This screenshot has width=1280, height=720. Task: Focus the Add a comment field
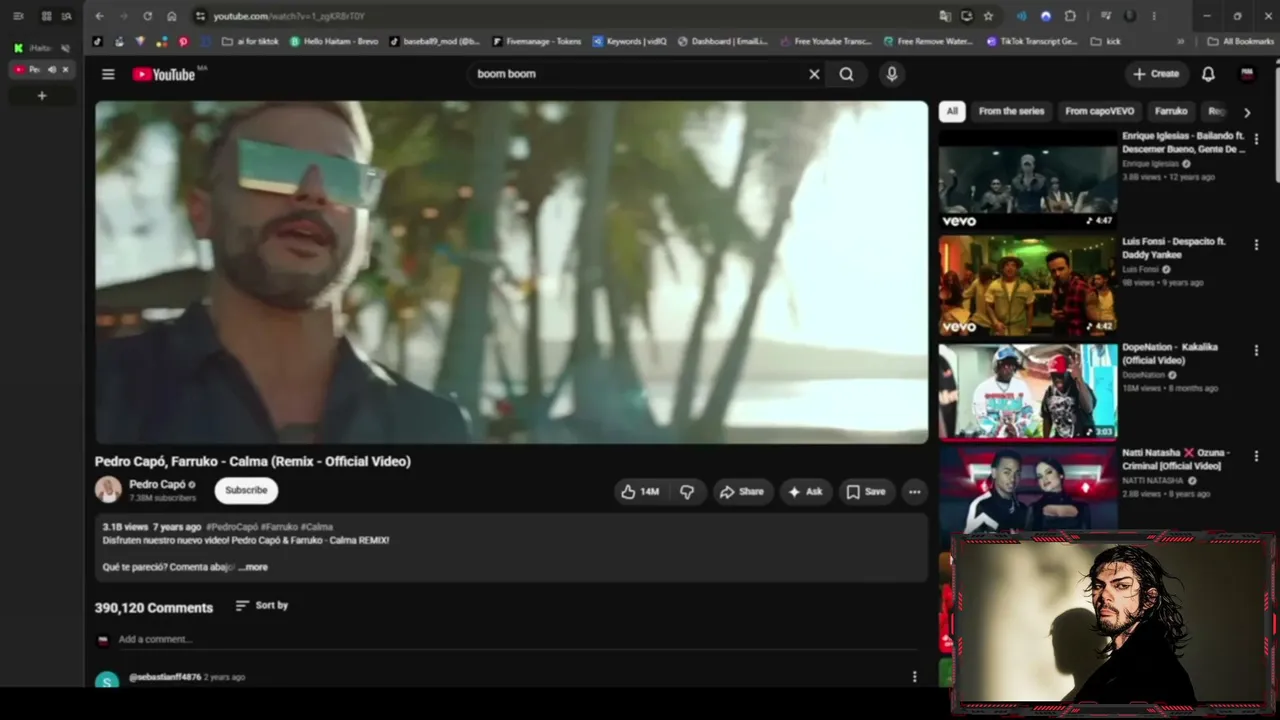coord(520,640)
